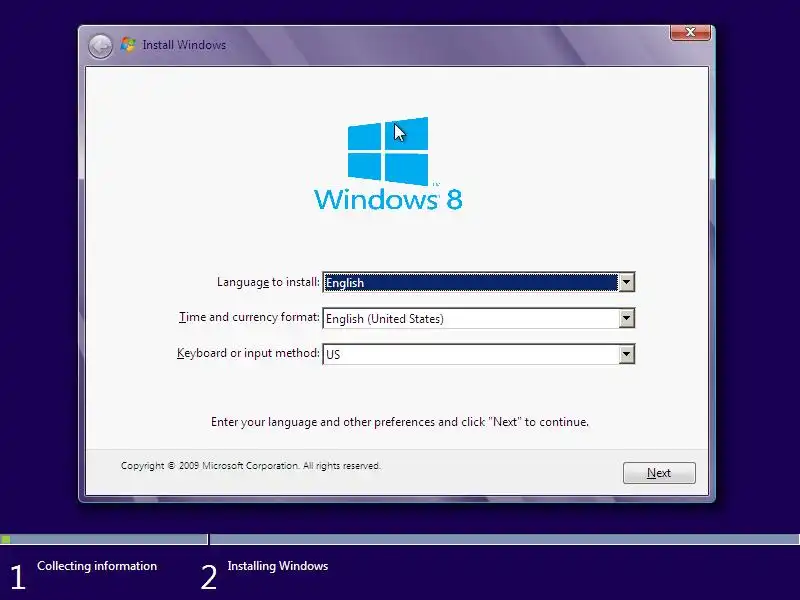Click the back arrow in title bar
This screenshot has height=600, width=800.
click(x=100, y=46)
